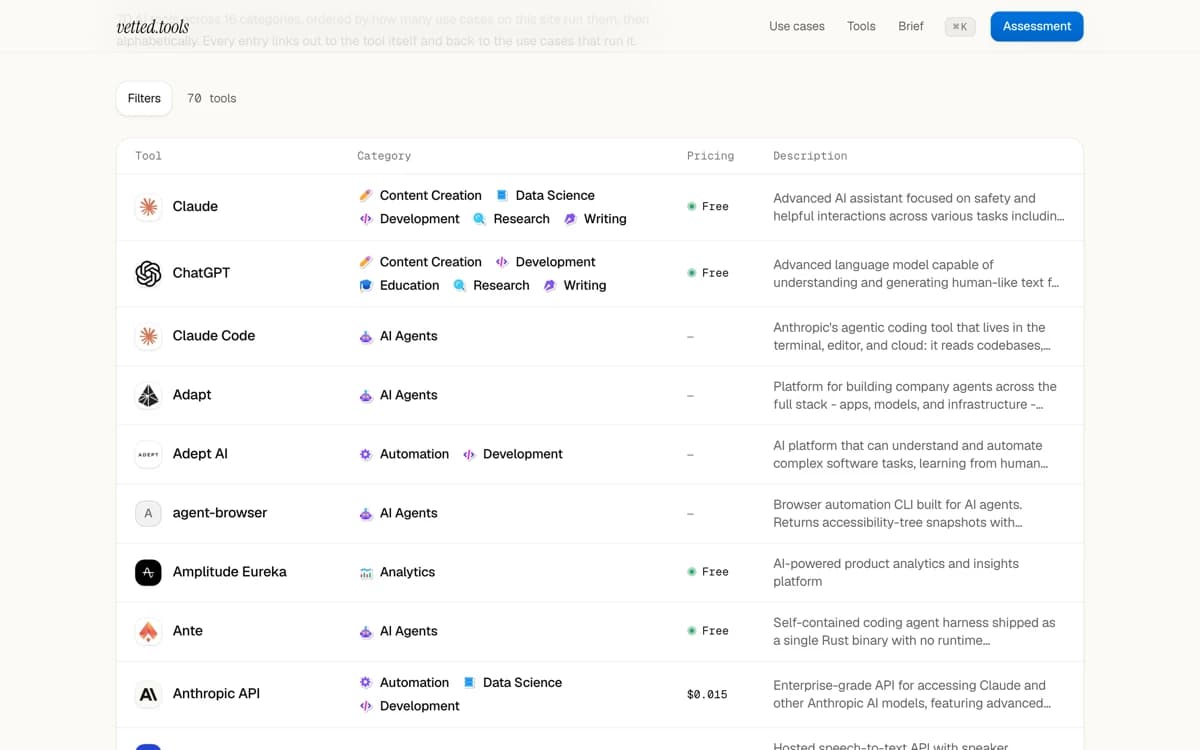1200x750 pixels.
Task: Go to vetted.tools home logo
Action: (x=153, y=27)
